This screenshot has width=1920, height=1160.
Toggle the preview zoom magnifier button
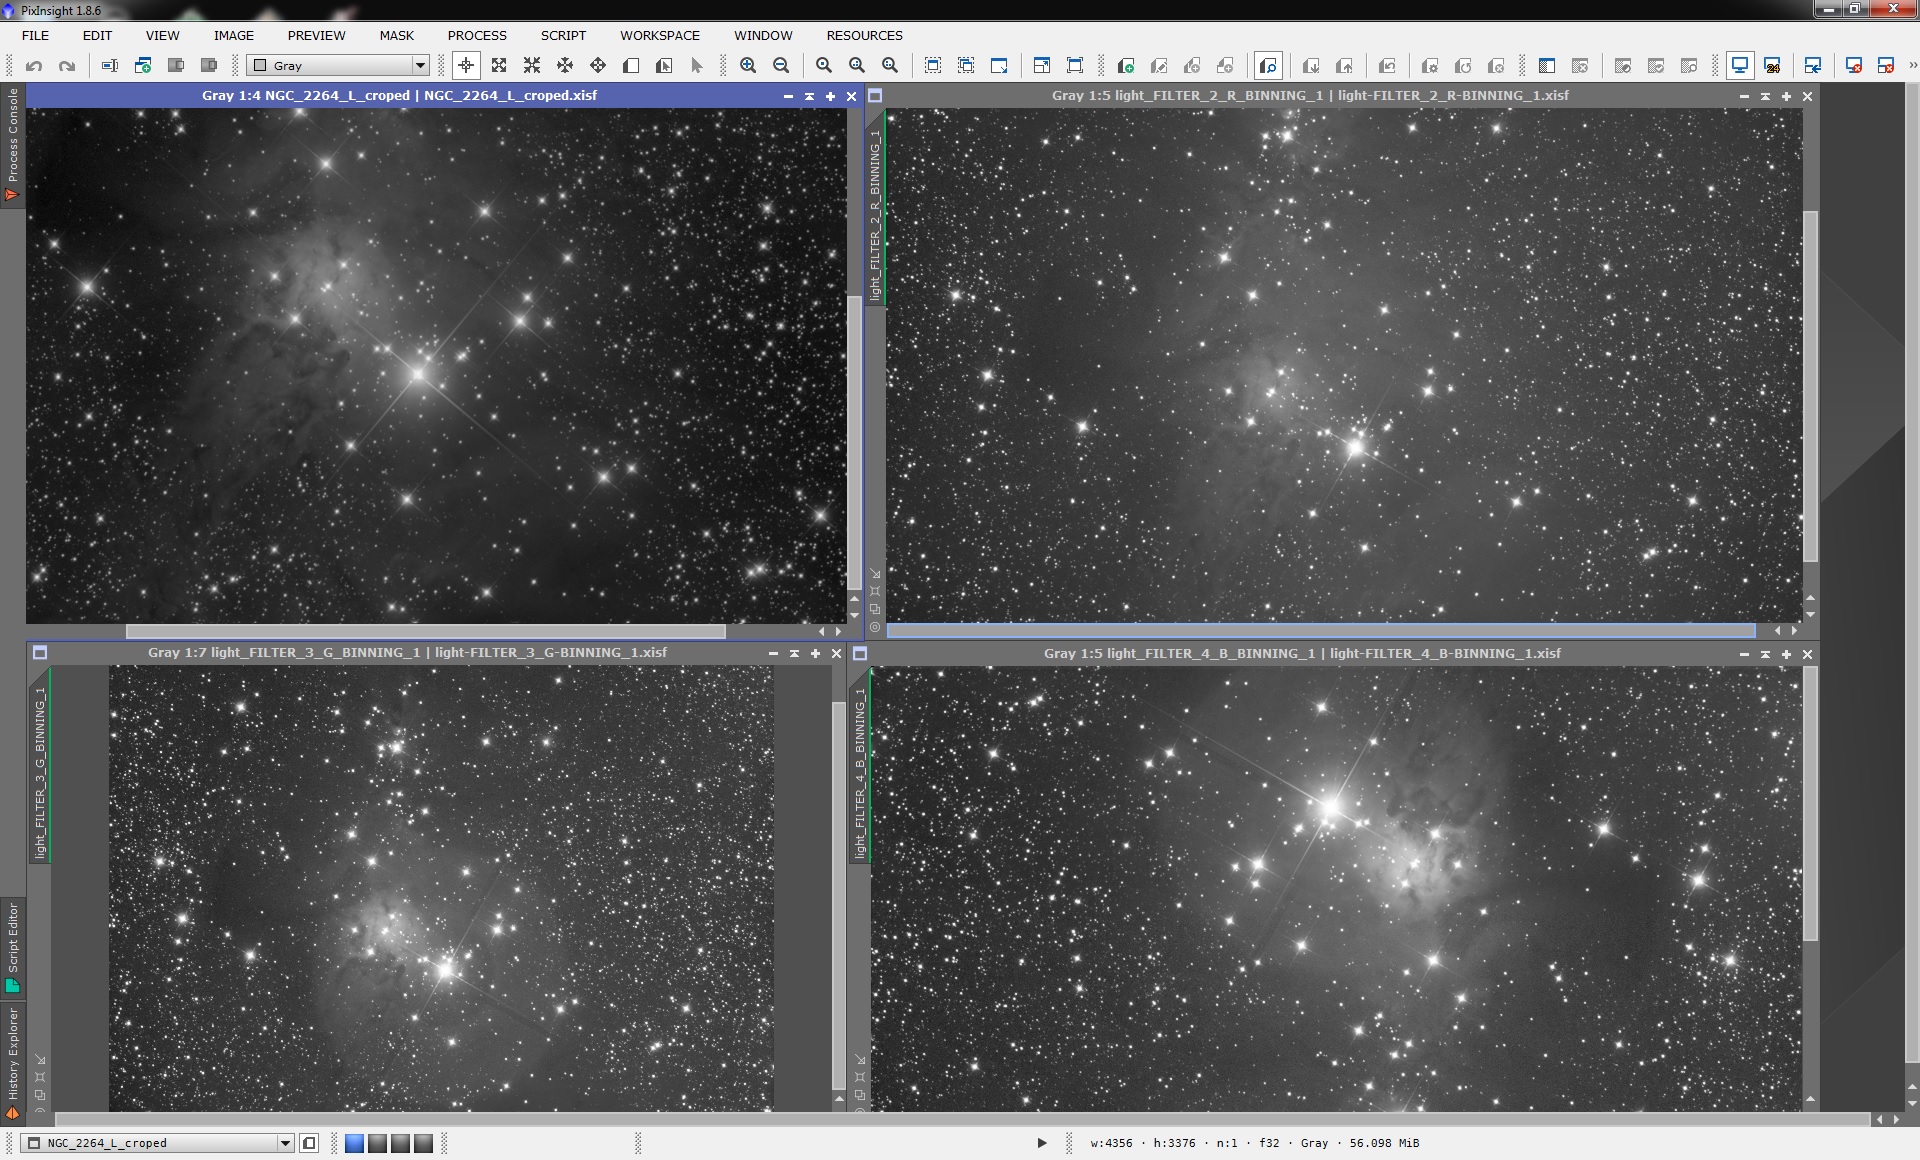(x=1268, y=66)
